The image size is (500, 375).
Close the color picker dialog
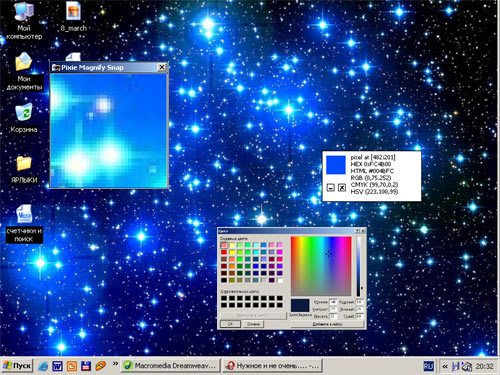363,231
